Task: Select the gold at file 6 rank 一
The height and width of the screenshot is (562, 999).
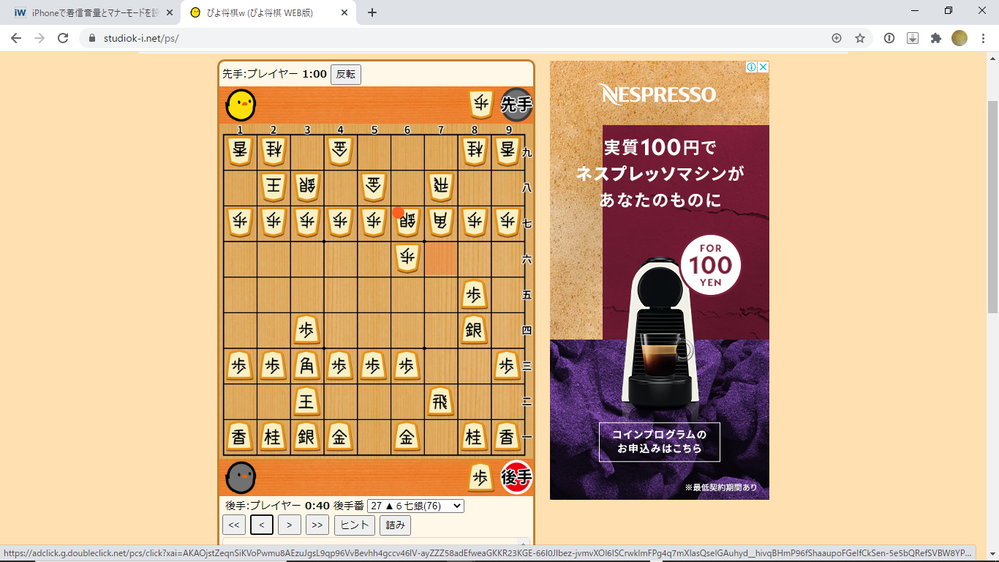Action: (407, 437)
